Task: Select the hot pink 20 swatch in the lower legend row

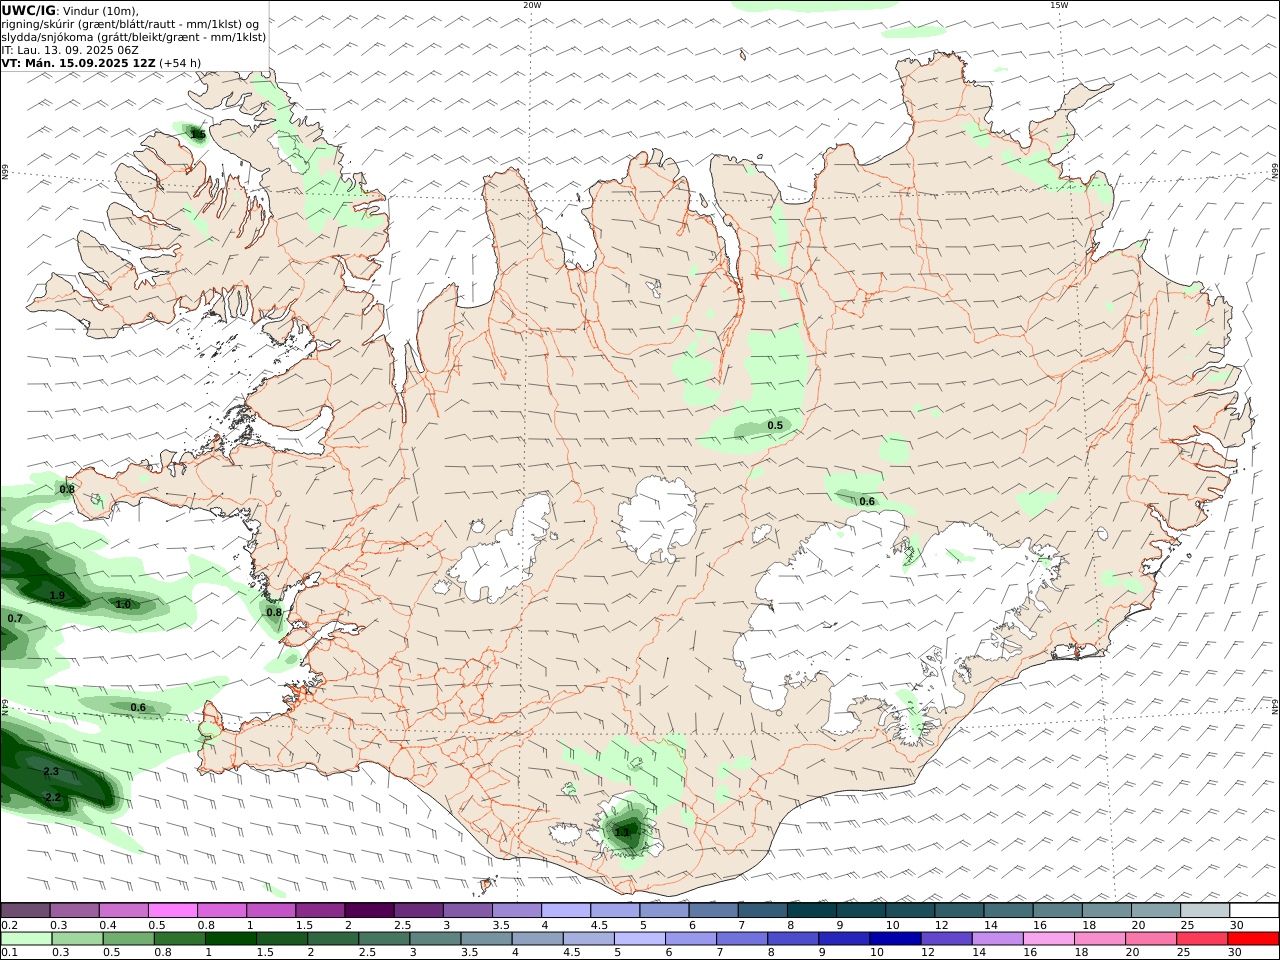Action: [1152, 938]
